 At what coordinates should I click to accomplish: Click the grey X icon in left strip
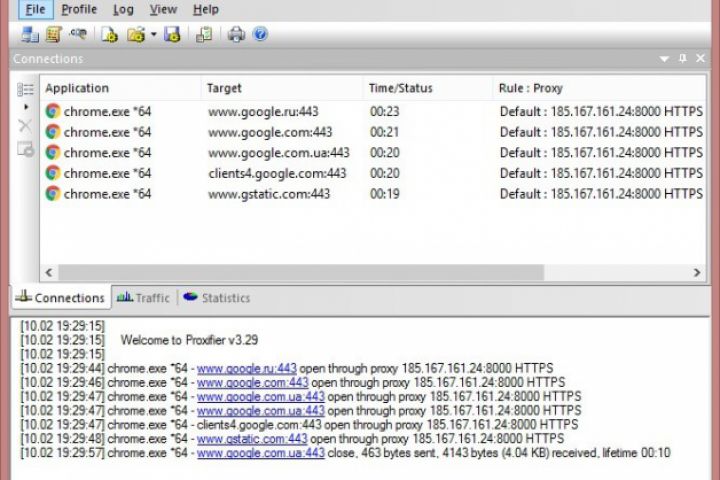[25, 125]
